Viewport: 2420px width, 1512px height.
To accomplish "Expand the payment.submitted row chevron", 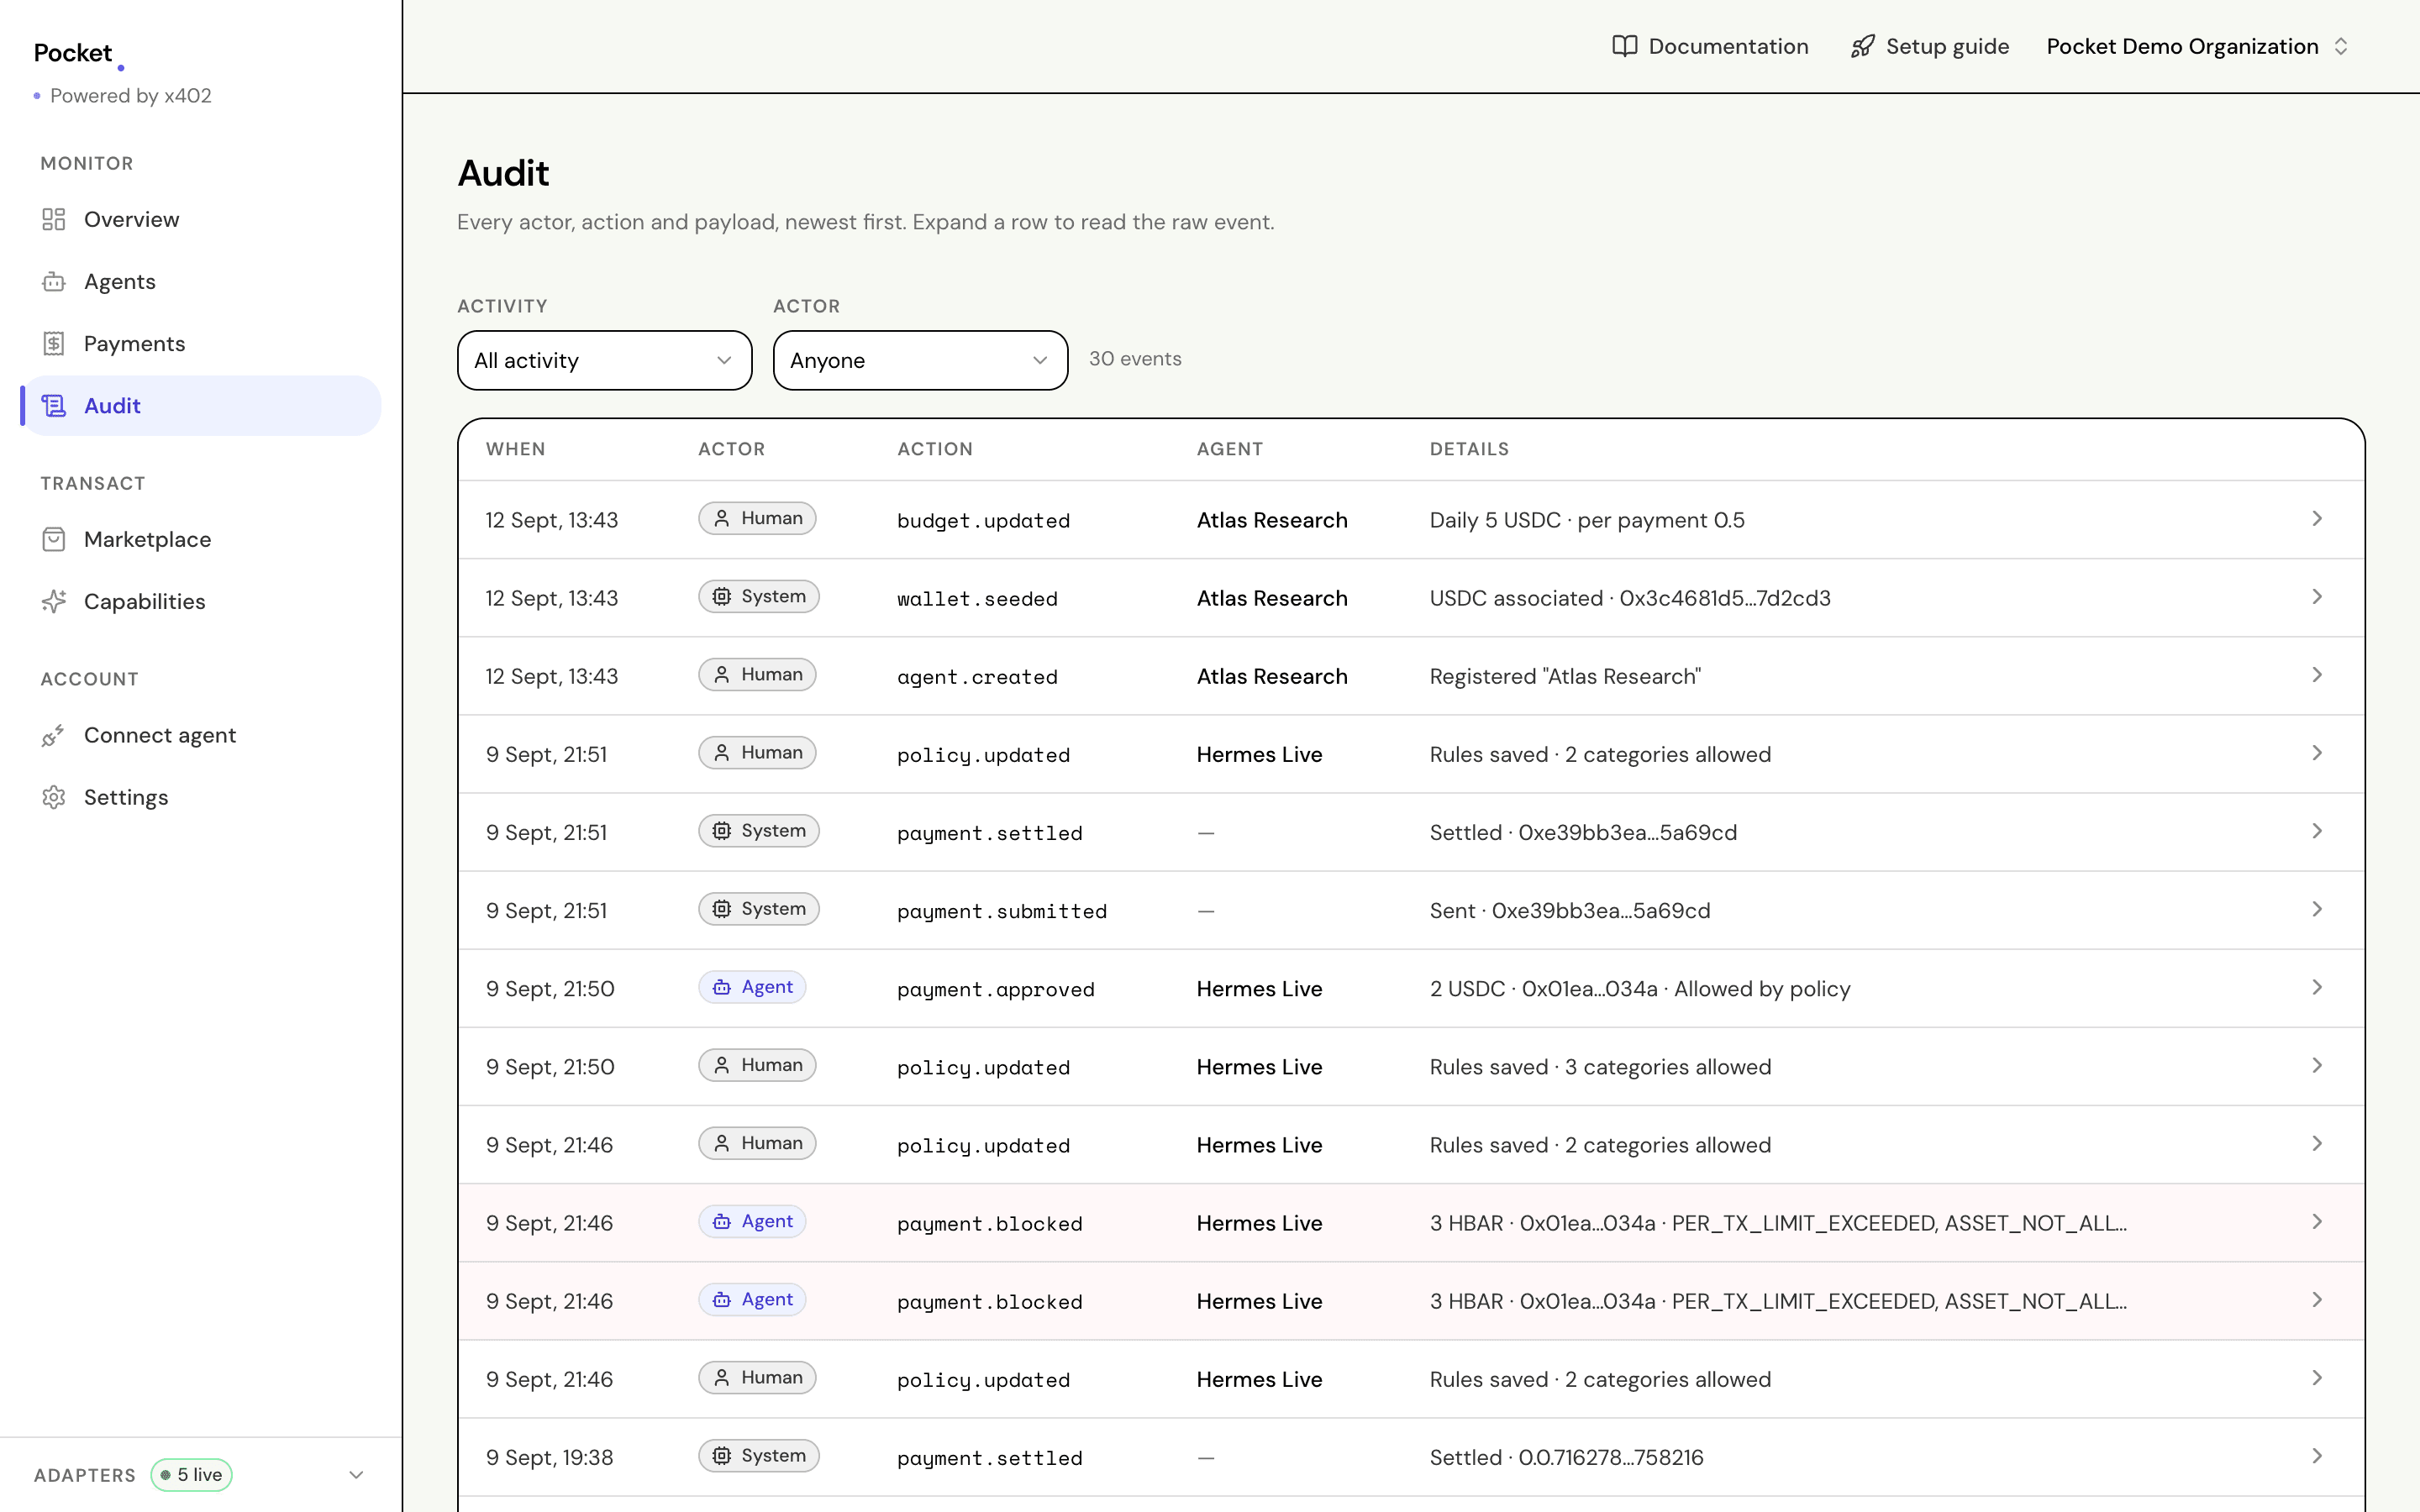I will (x=2317, y=910).
